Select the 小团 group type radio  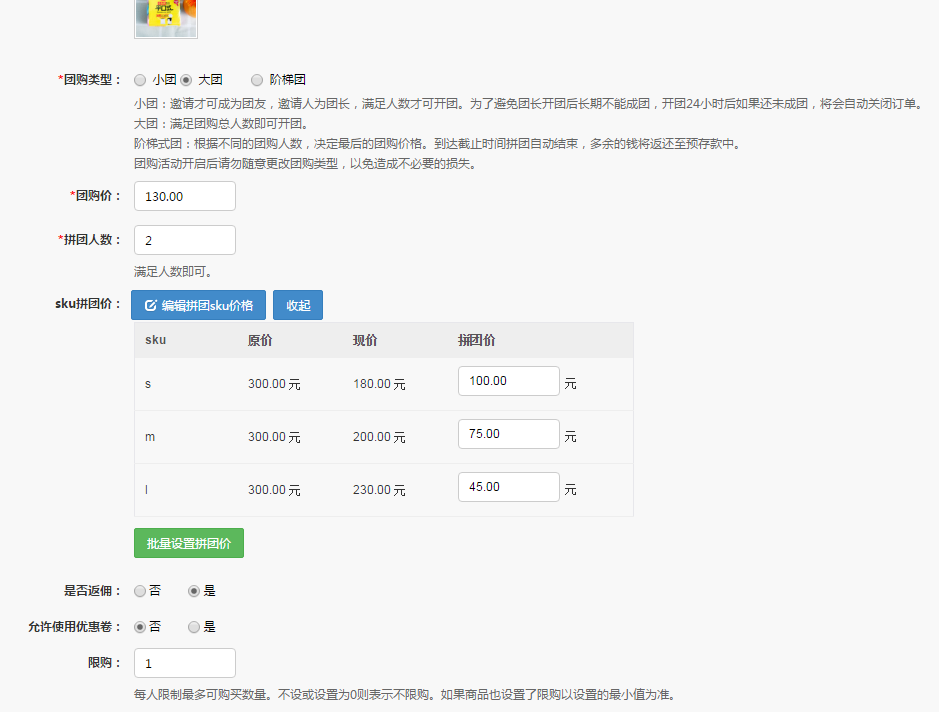(140, 80)
